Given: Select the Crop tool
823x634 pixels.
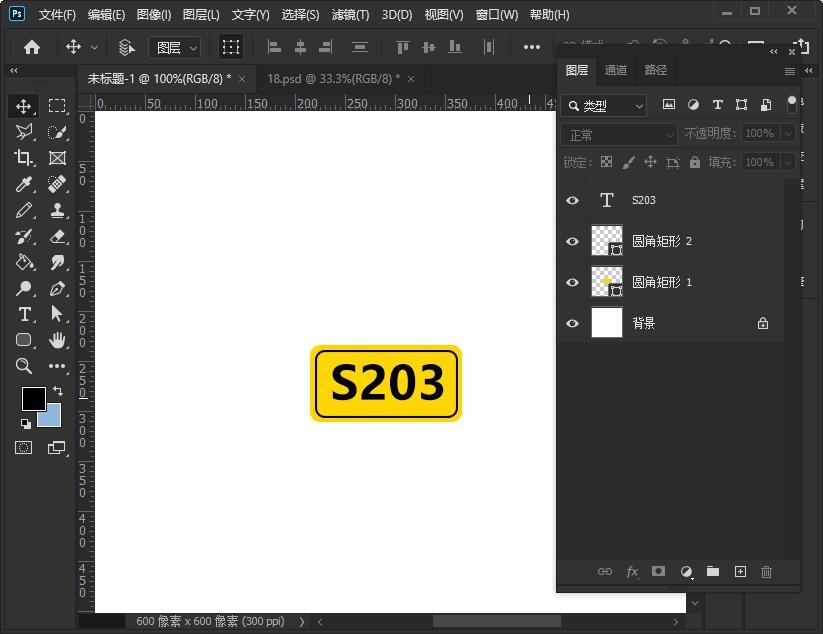Looking at the screenshot, I should pyautogui.click(x=24, y=158).
